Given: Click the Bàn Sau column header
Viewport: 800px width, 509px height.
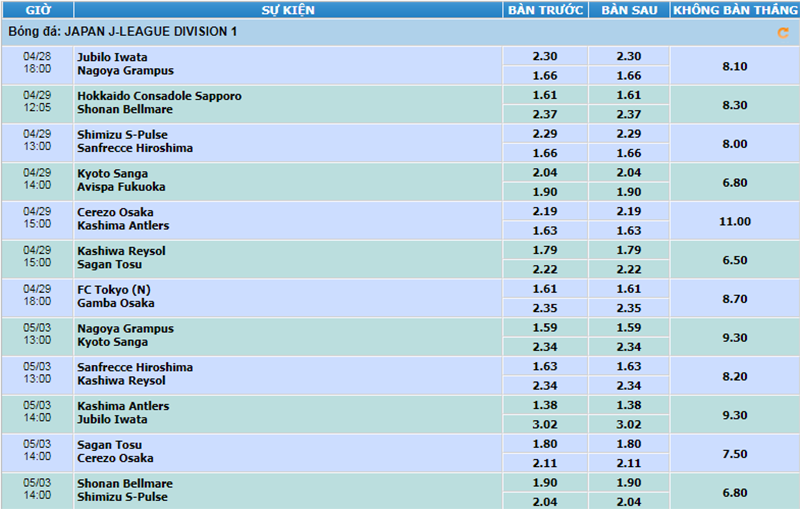Looking at the screenshot, I should 629,10.
